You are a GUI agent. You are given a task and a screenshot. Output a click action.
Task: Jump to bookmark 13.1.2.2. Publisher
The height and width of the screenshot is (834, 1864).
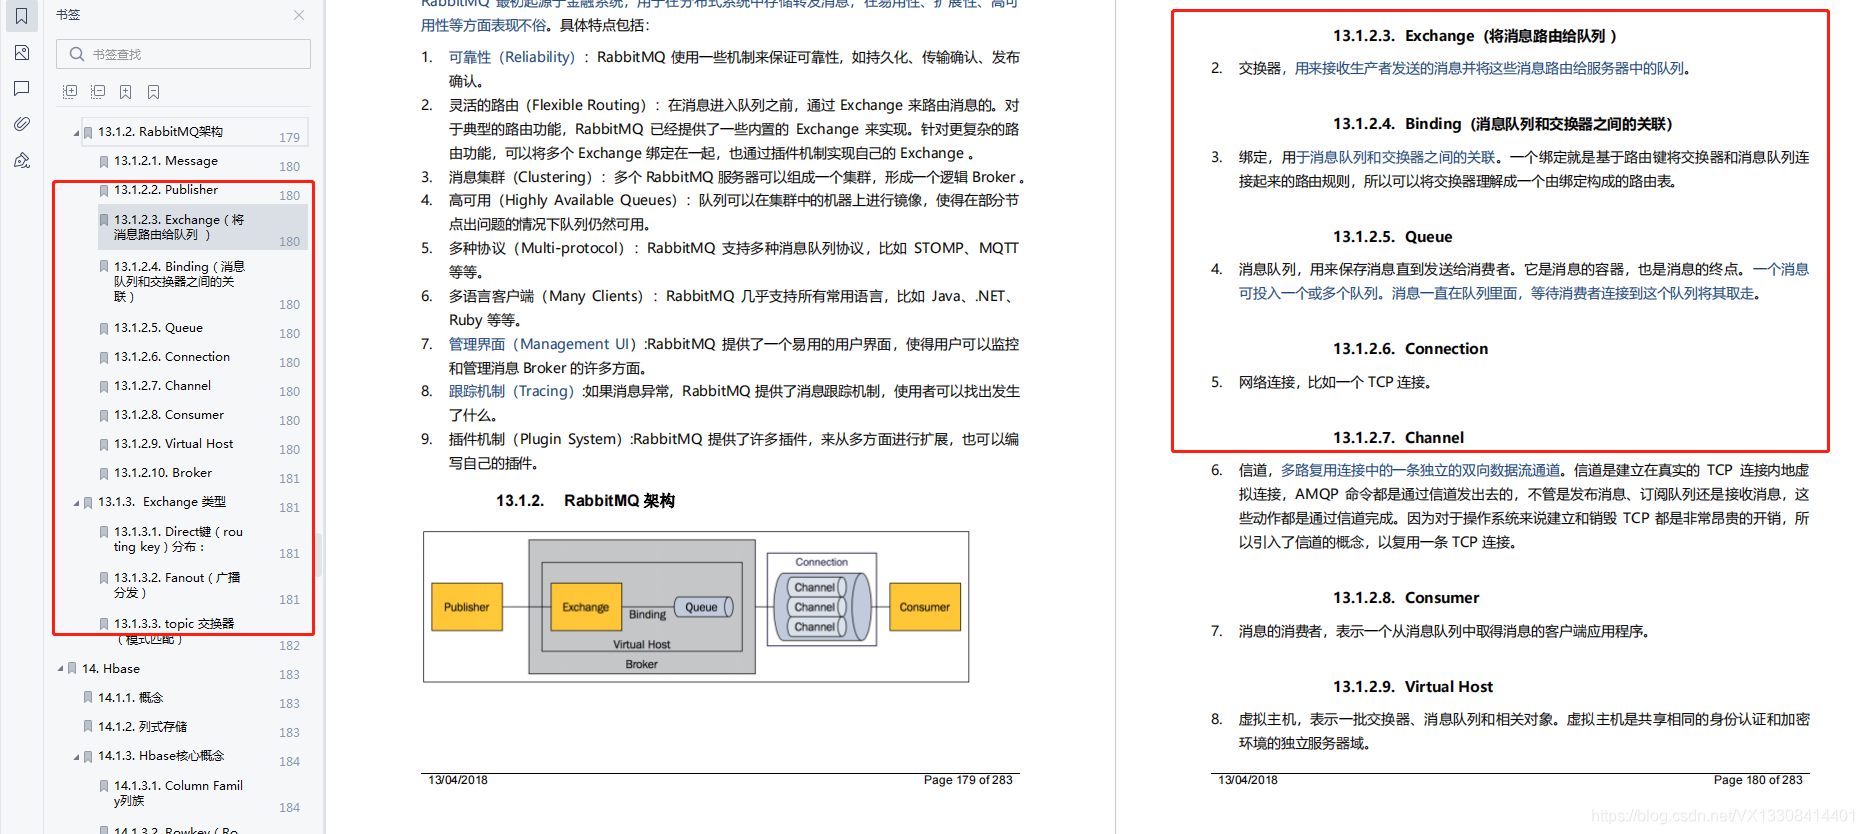pyautogui.click(x=166, y=190)
